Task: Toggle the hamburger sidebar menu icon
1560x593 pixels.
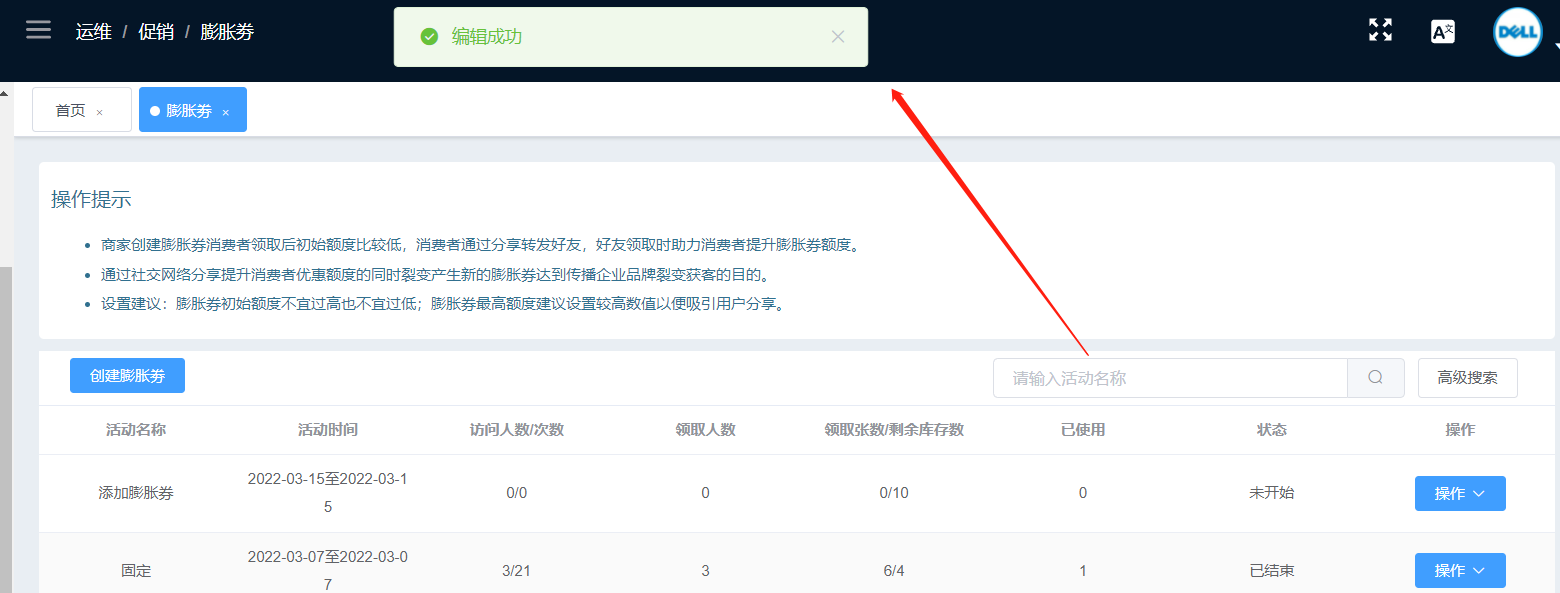Action: pyautogui.click(x=38, y=30)
